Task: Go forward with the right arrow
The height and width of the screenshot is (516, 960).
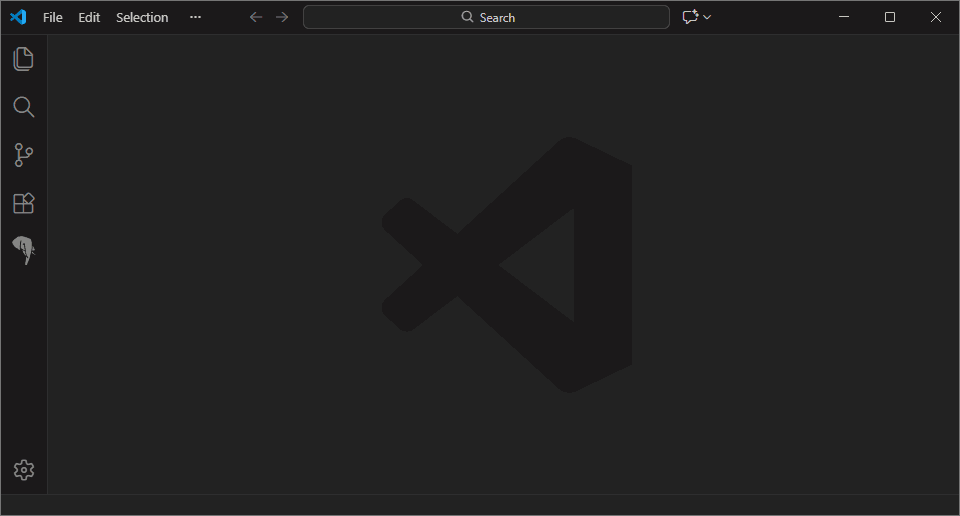Action: click(282, 17)
